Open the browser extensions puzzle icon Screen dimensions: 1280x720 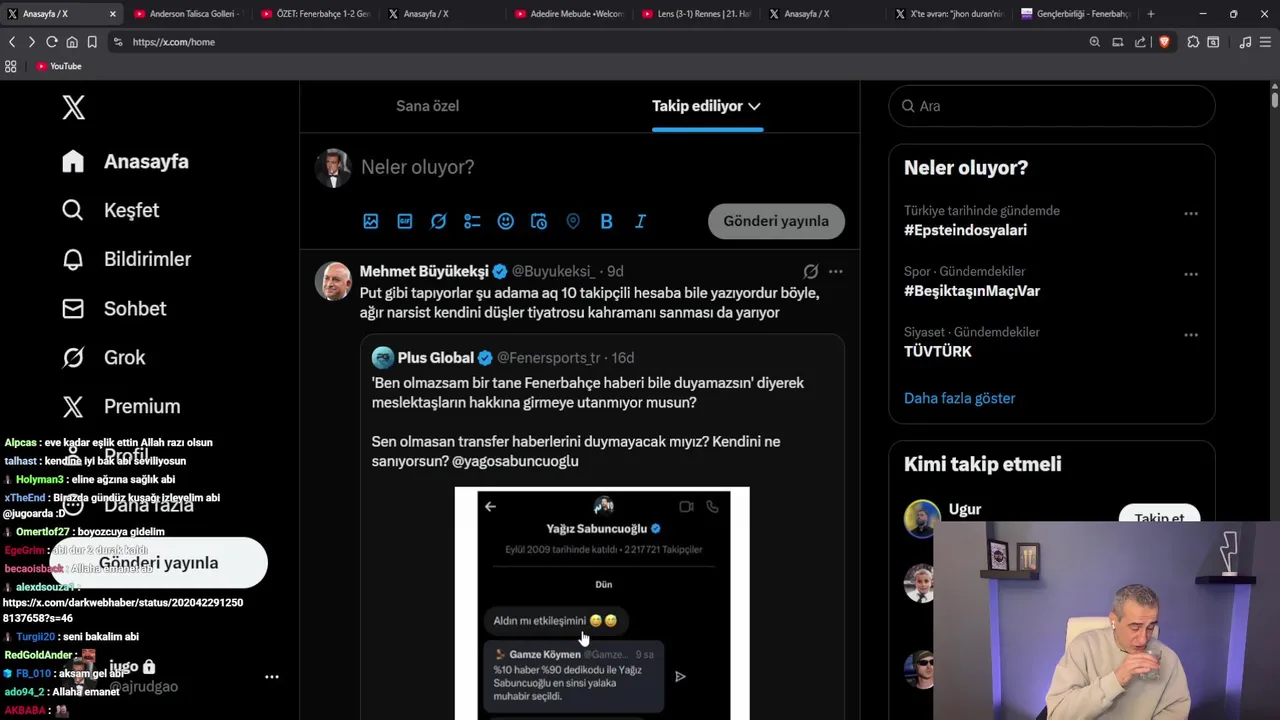pos(1193,42)
